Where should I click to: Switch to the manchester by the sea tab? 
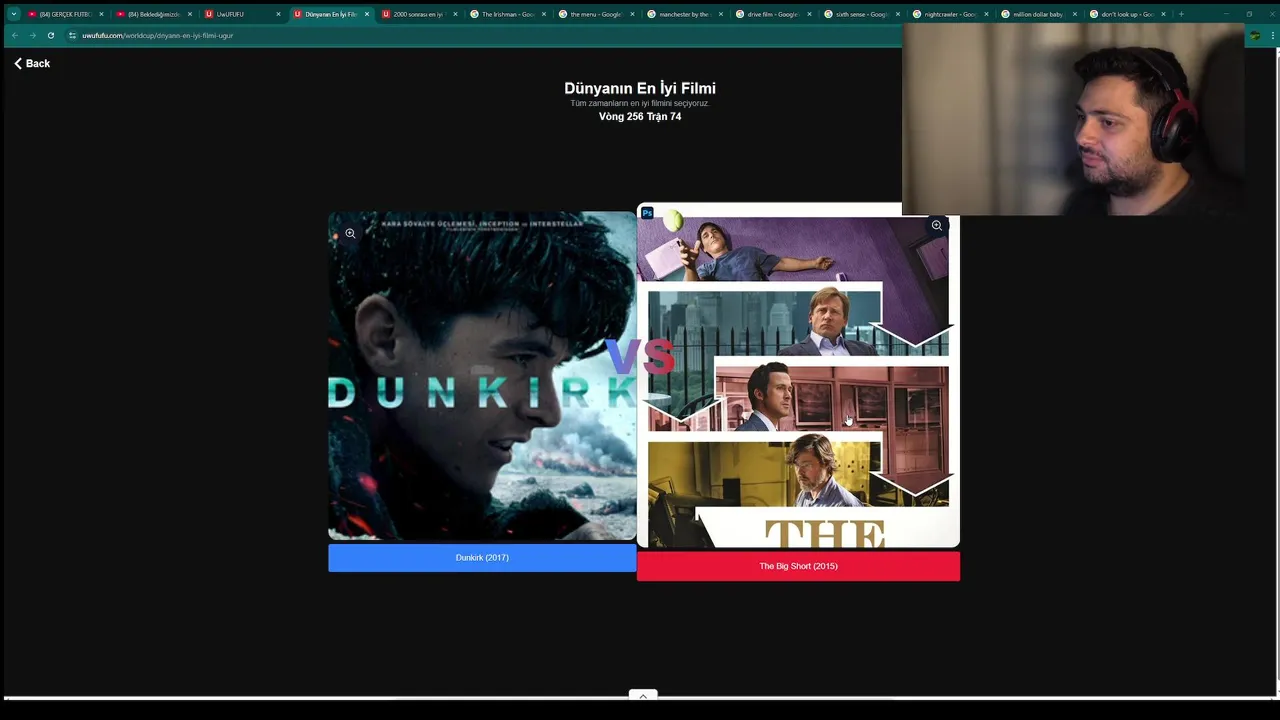pyautogui.click(x=682, y=14)
